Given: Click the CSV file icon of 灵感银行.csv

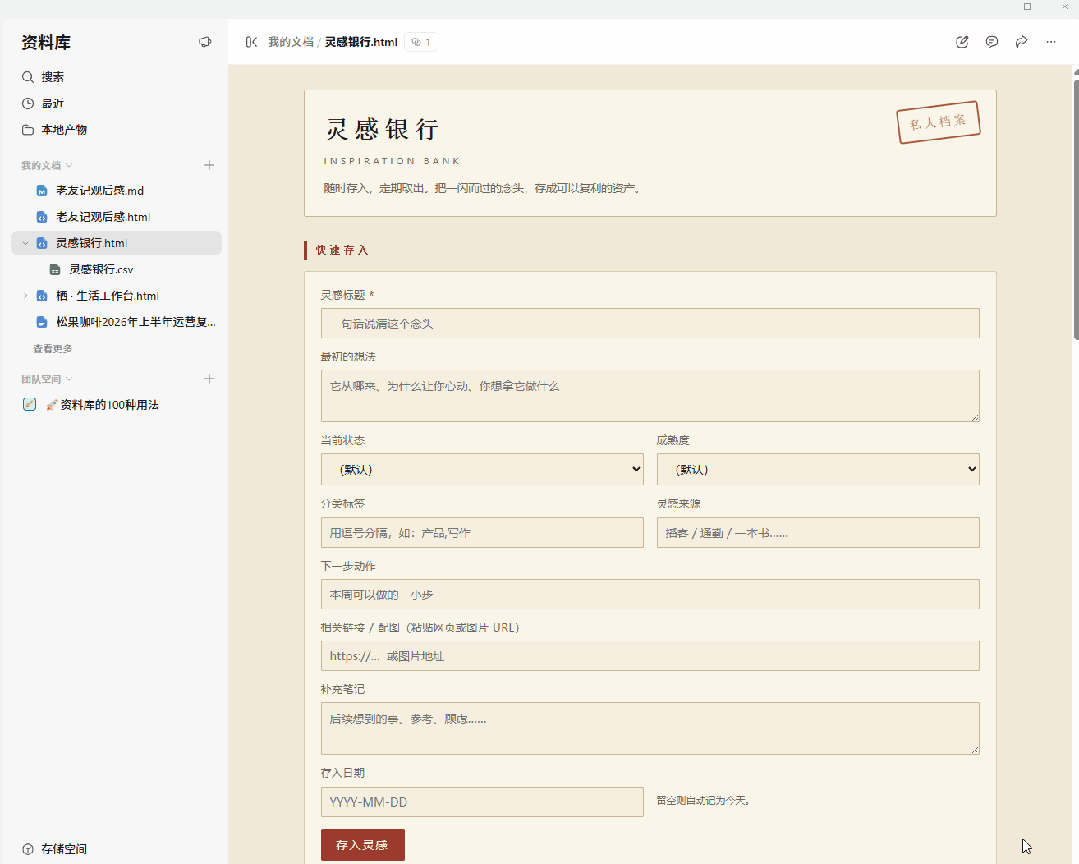Looking at the screenshot, I should (x=55, y=270).
